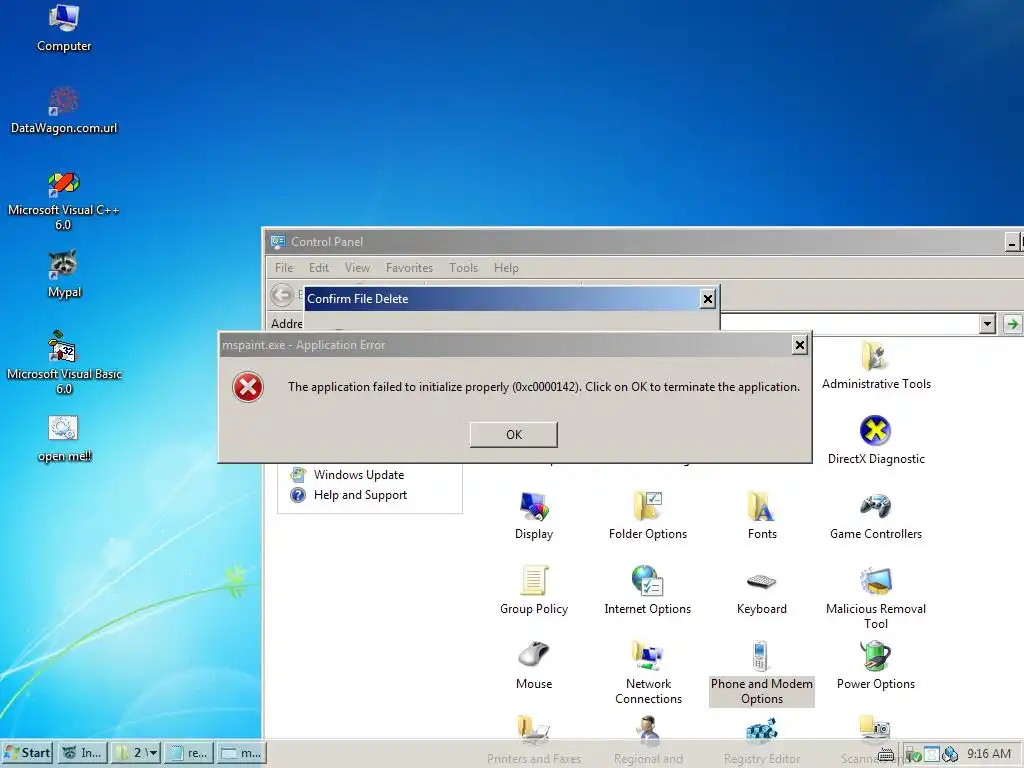This screenshot has width=1024, height=768.
Task: Open Game Controllers applet
Action: (876, 515)
